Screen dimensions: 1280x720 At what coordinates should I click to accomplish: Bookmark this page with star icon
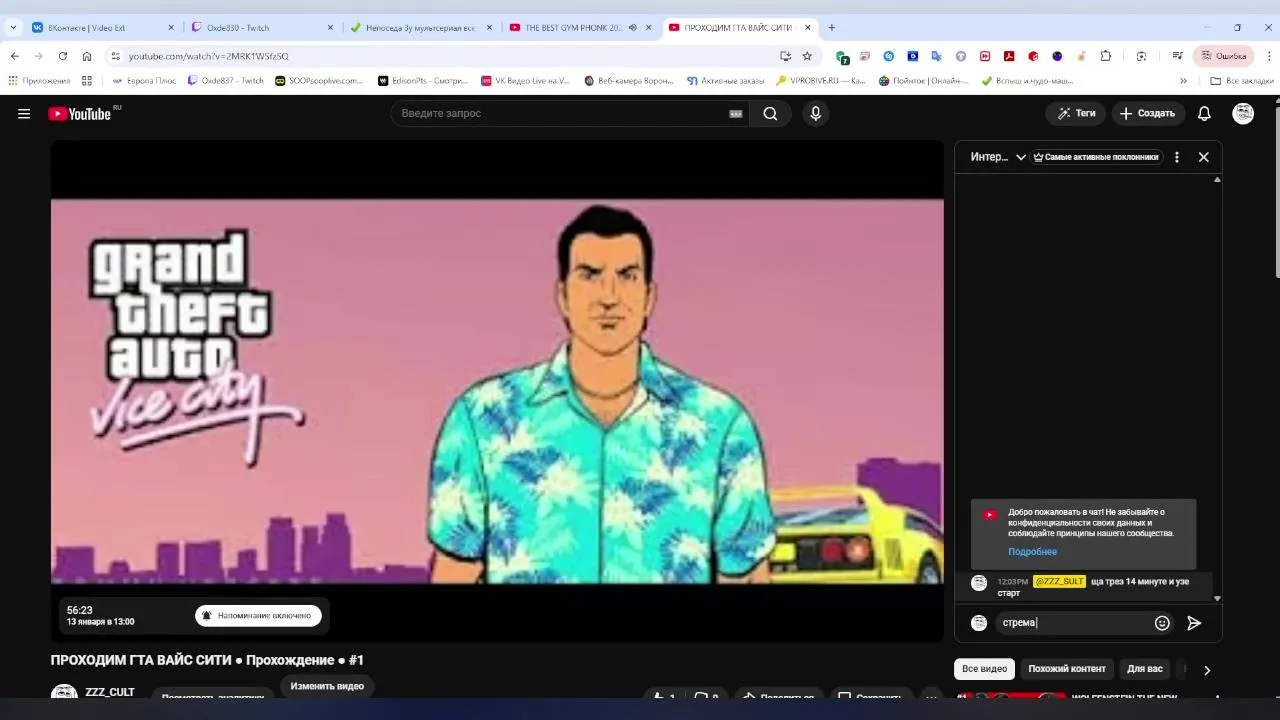coord(807,56)
